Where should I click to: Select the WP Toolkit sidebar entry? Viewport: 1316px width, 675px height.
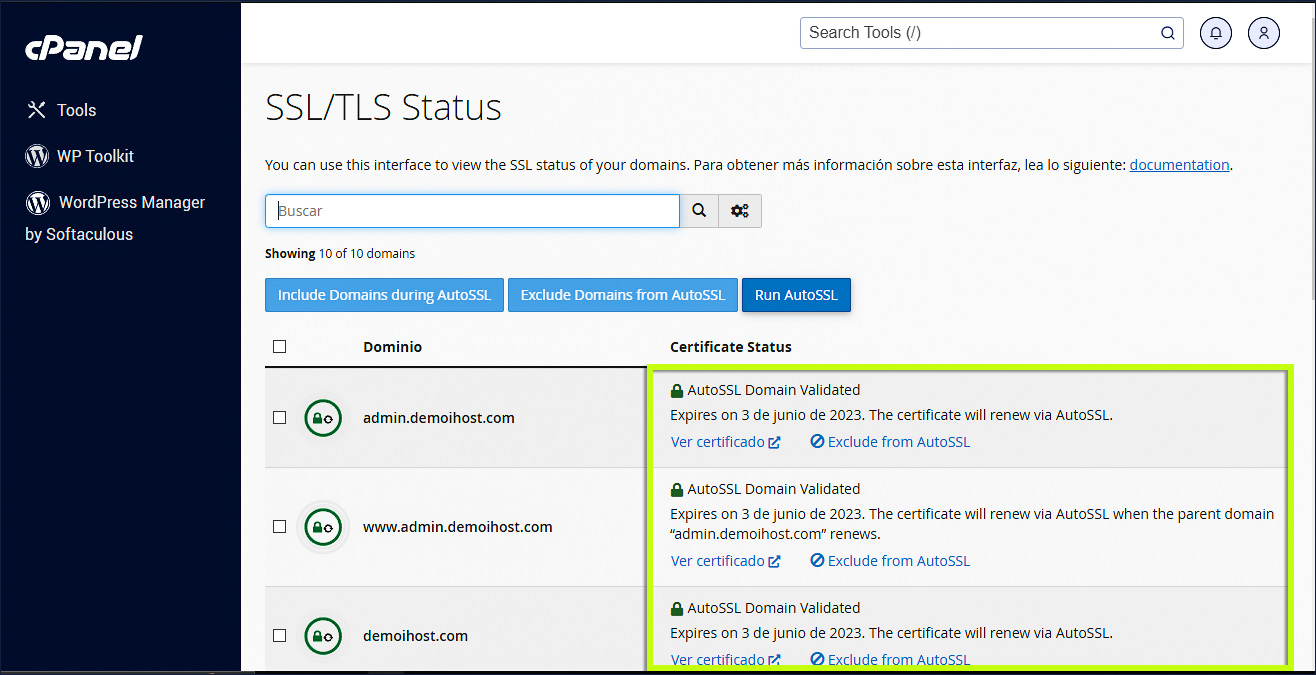pyautogui.click(x=96, y=156)
